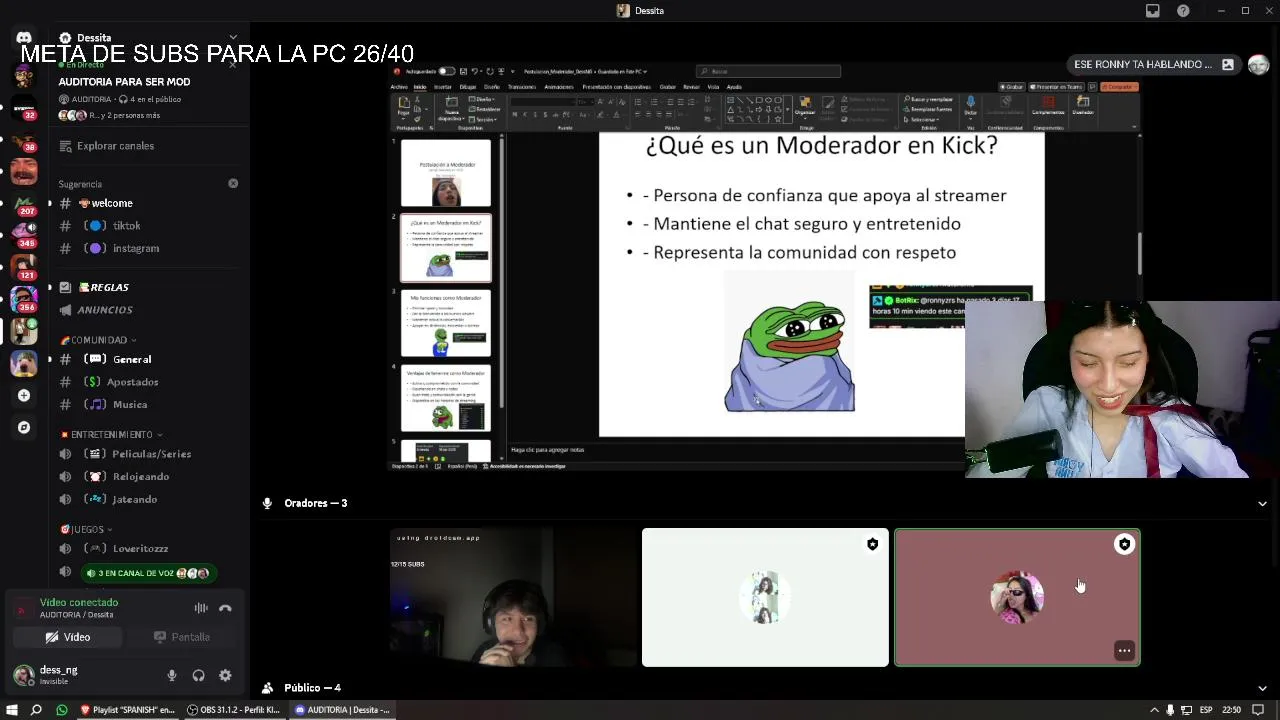The image size is (1280, 720).
Task: Click Explorar canales
Action: pos(115,146)
